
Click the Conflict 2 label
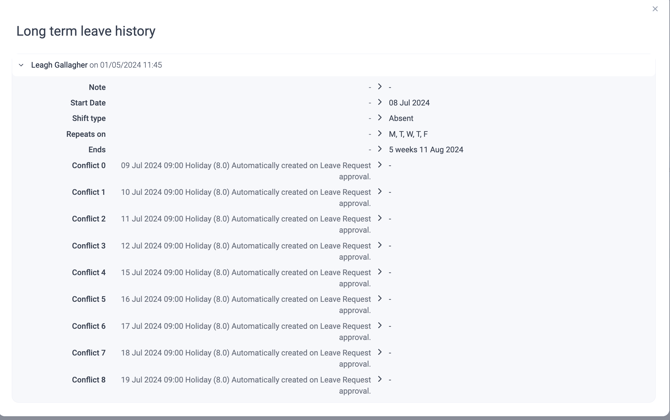pos(88,219)
